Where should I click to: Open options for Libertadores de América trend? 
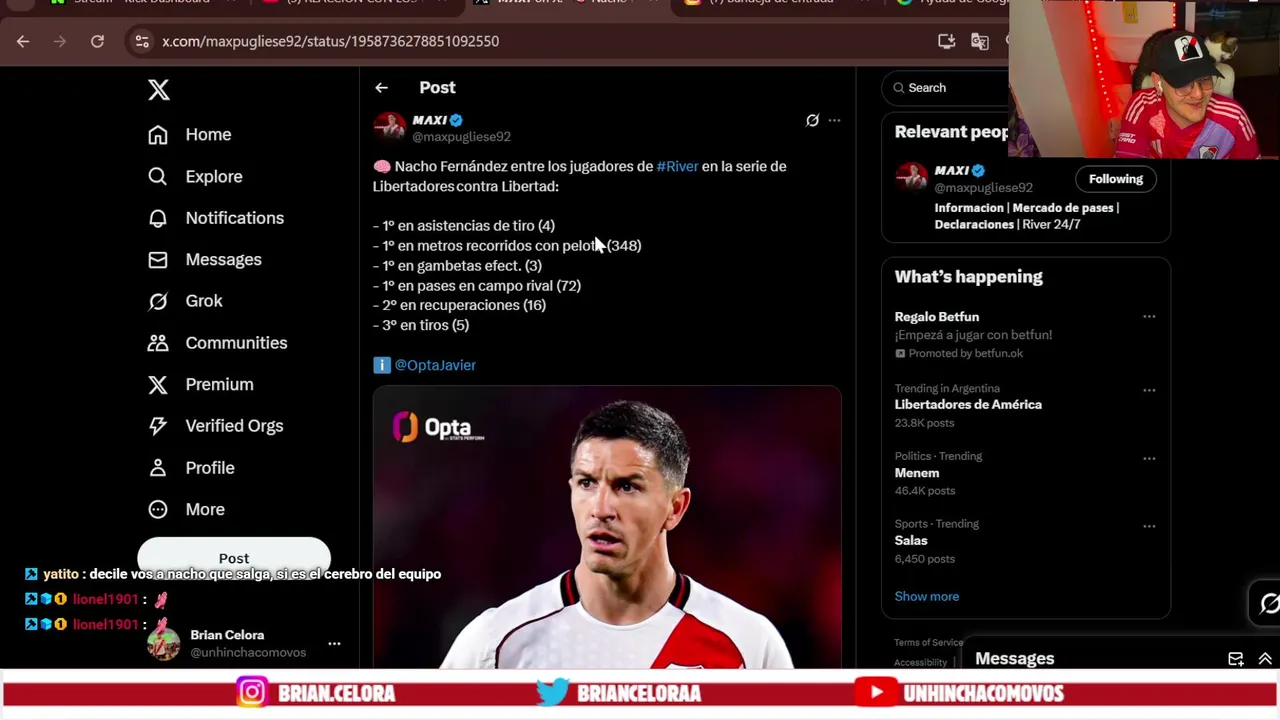tap(1149, 390)
